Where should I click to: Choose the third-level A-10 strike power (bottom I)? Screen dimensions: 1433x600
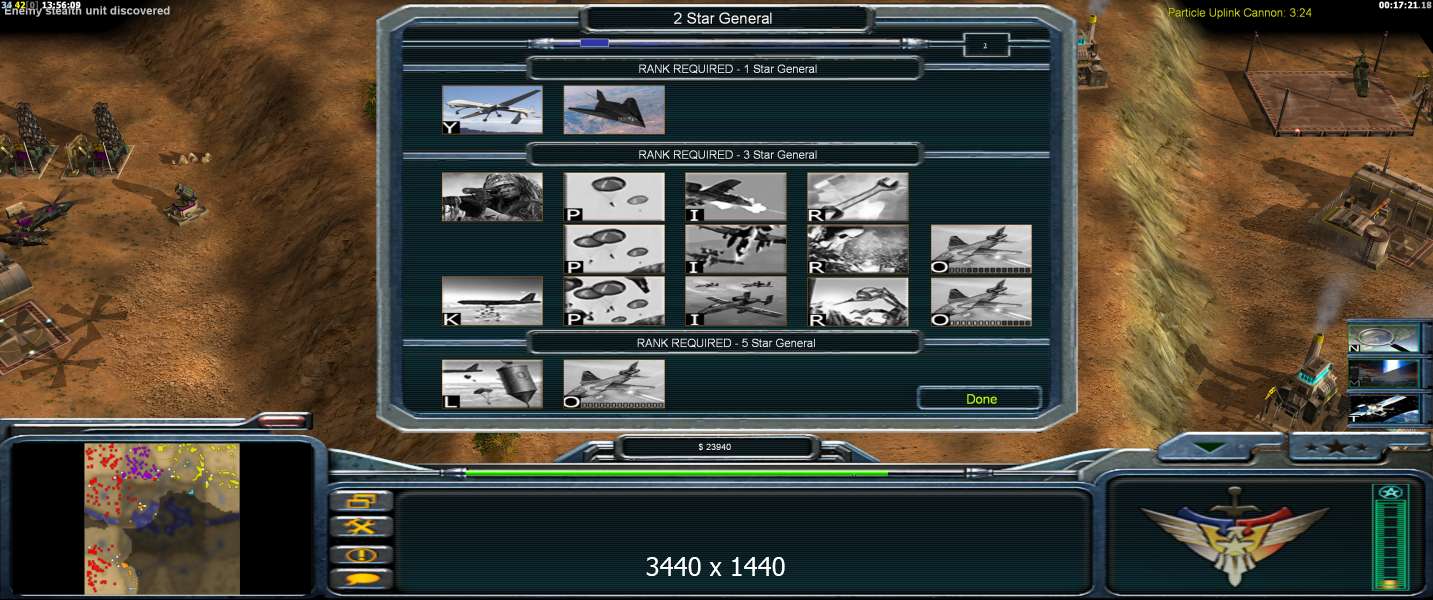pyautogui.click(x=736, y=302)
